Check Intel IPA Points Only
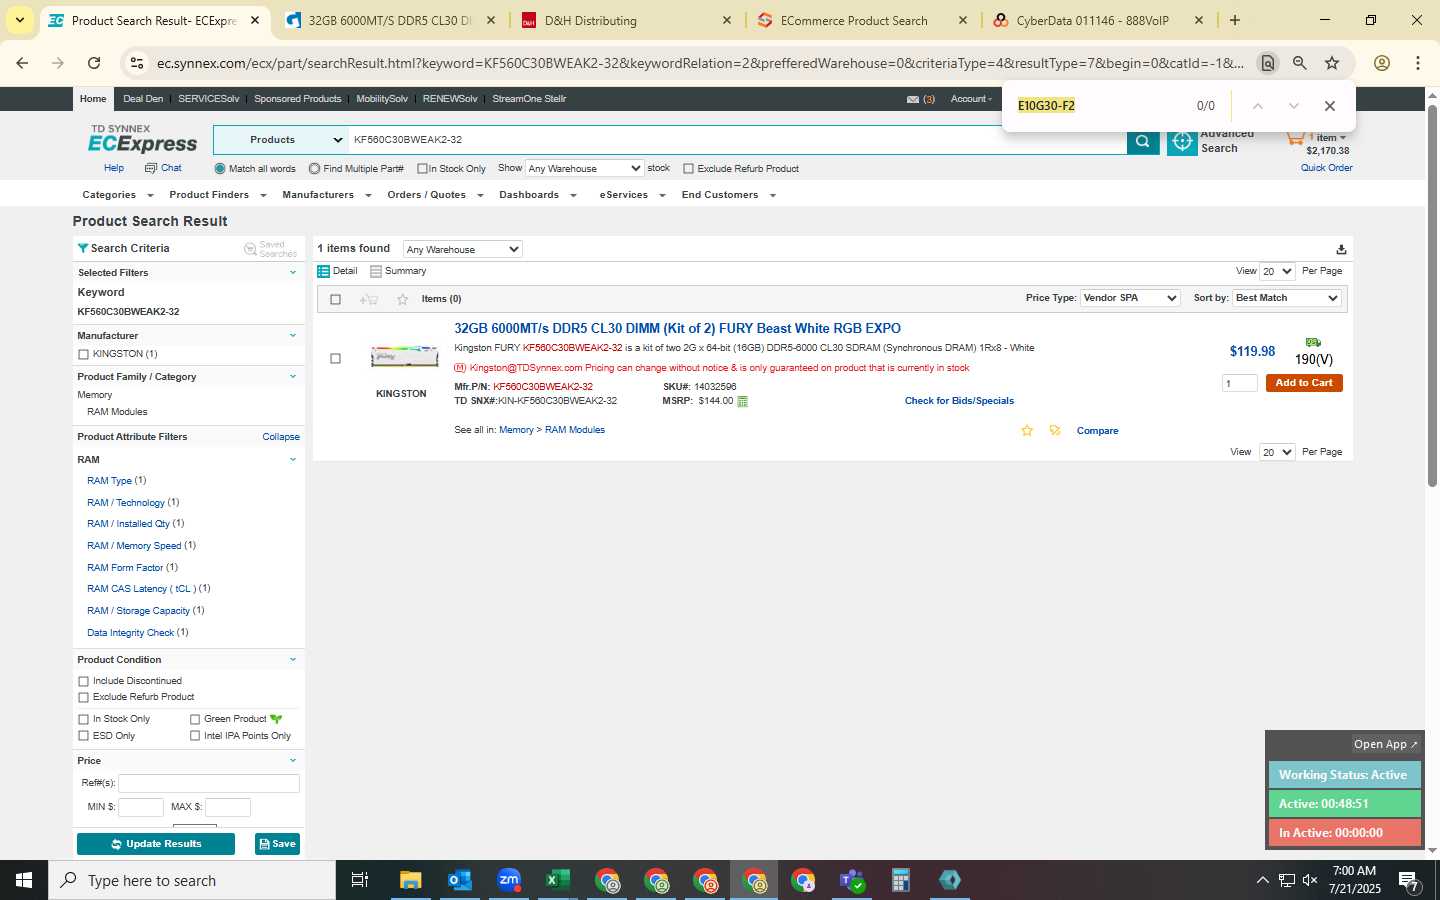 pyautogui.click(x=195, y=736)
